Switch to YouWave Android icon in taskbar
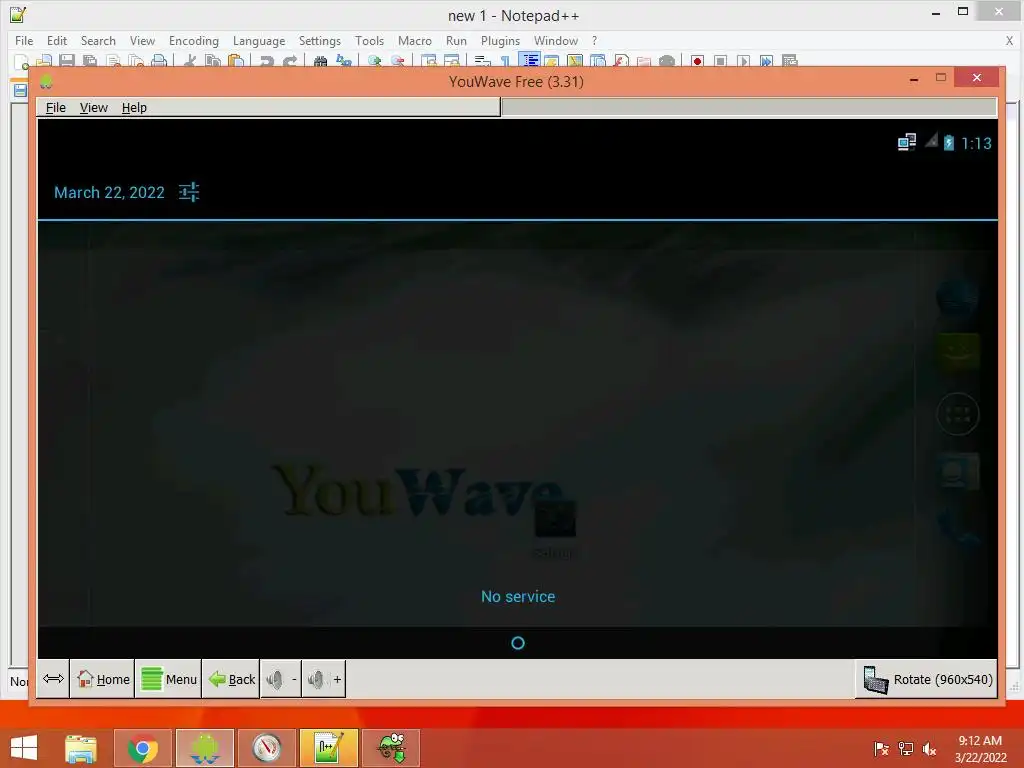This screenshot has width=1024, height=768. point(204,748)
